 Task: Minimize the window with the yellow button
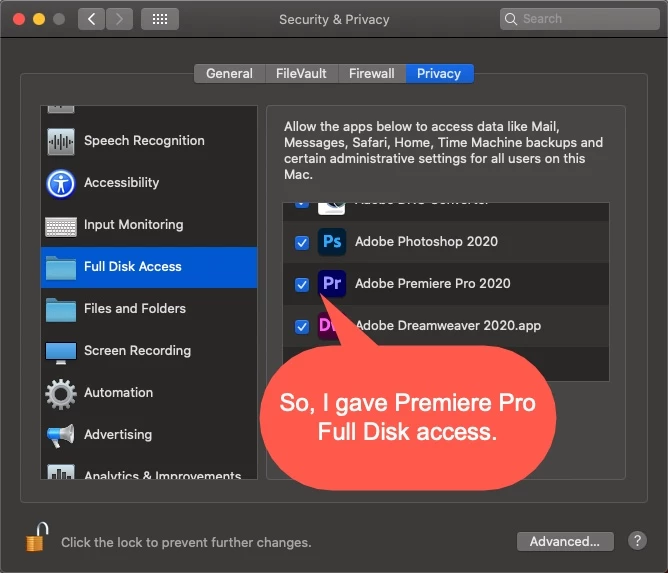pyautogui.click(x=39, y=19)
